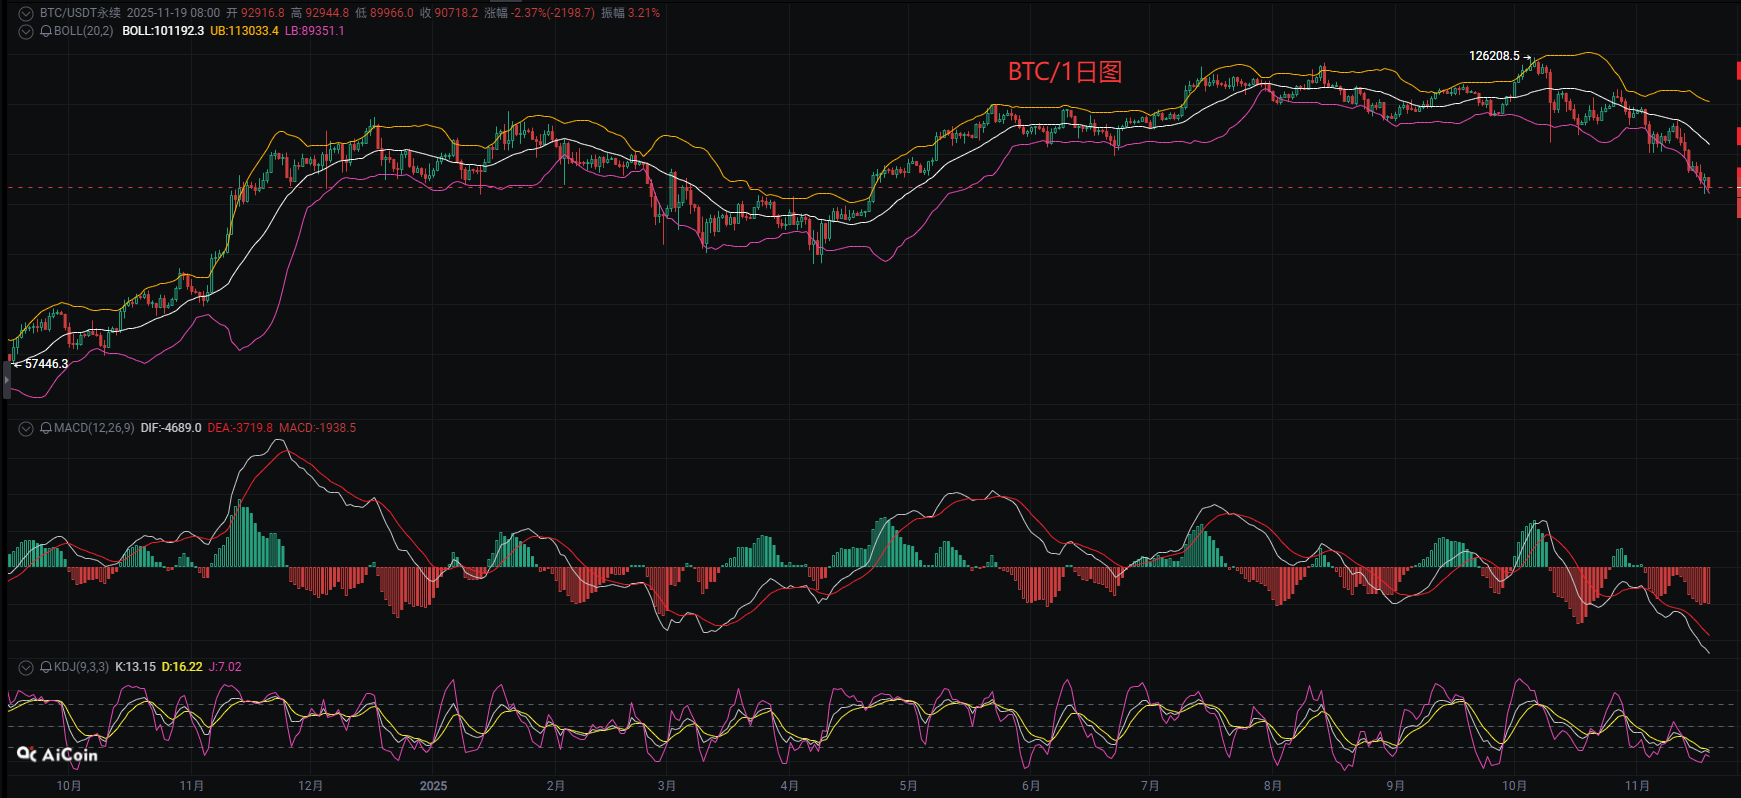Viewport: 1741px width, 798px height.
Task: Click the AiCoin logo watermark
Action: point(58,754)
